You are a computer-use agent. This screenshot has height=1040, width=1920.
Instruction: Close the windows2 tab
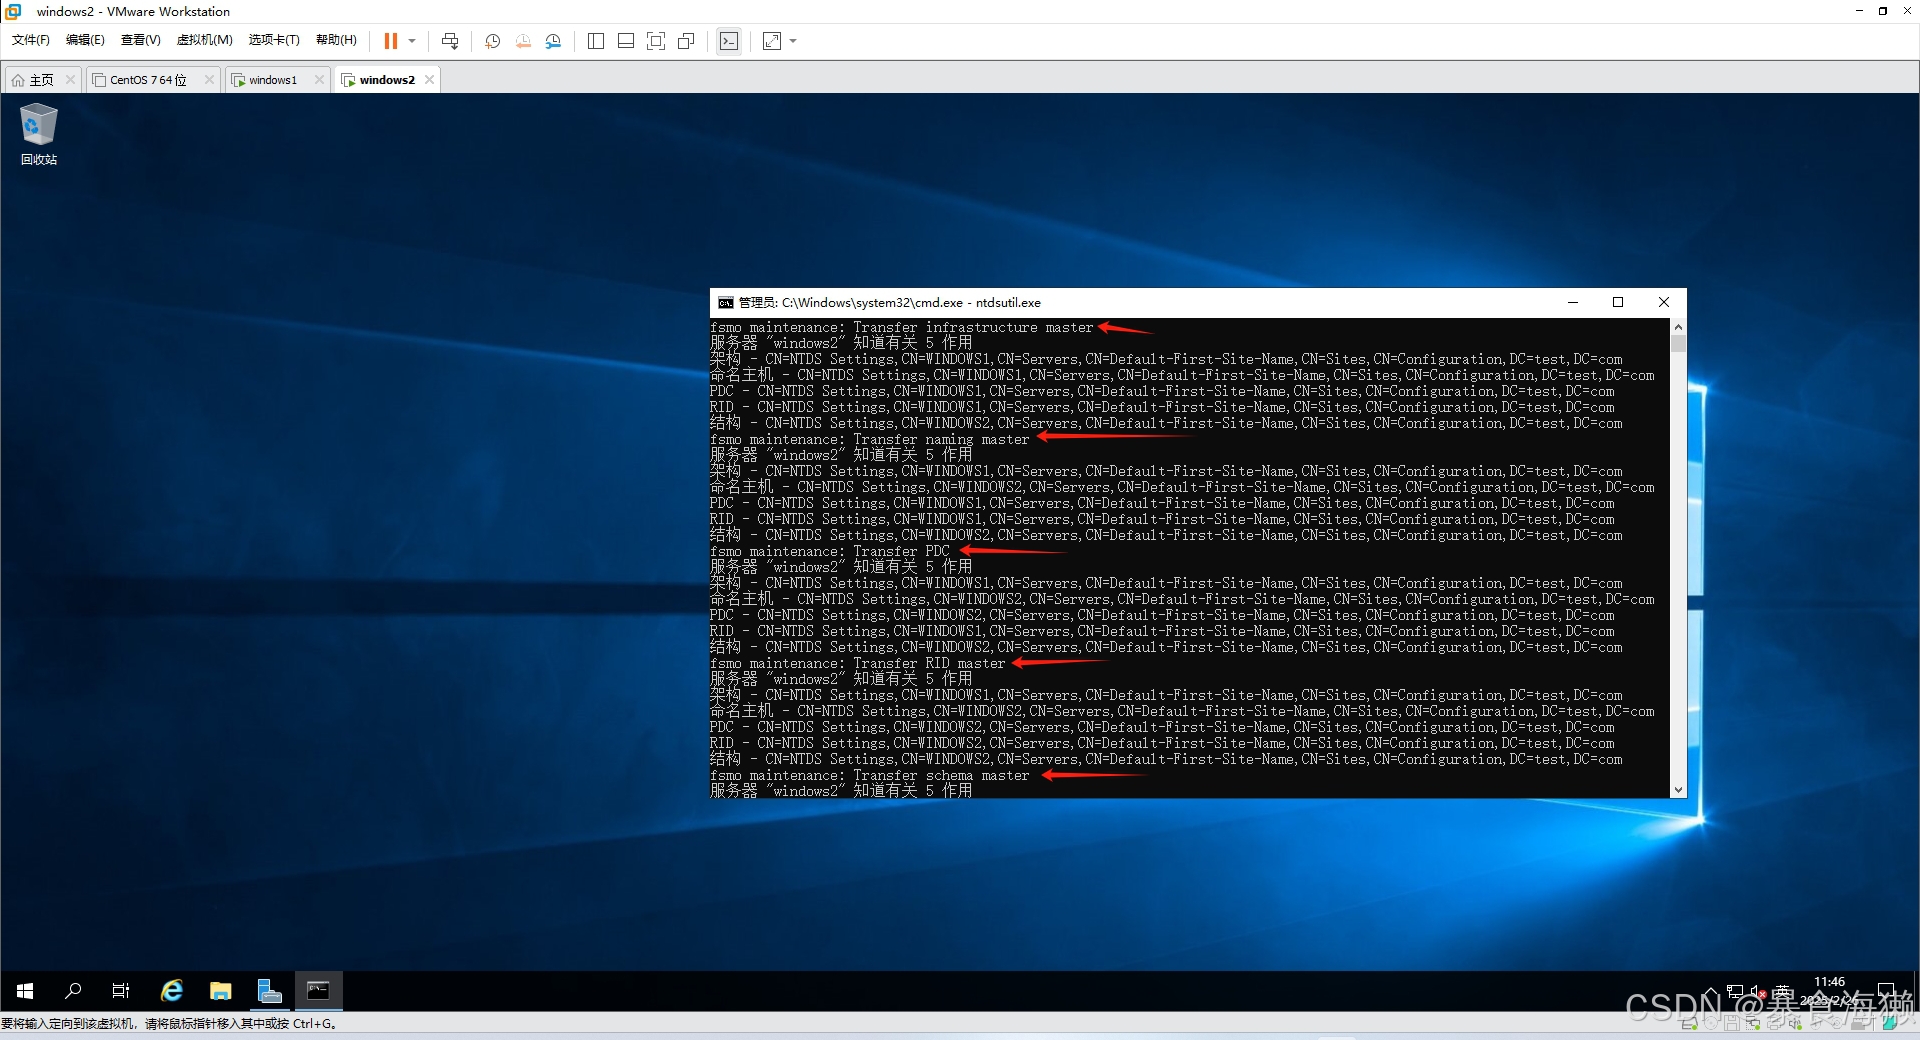[430, 80]
